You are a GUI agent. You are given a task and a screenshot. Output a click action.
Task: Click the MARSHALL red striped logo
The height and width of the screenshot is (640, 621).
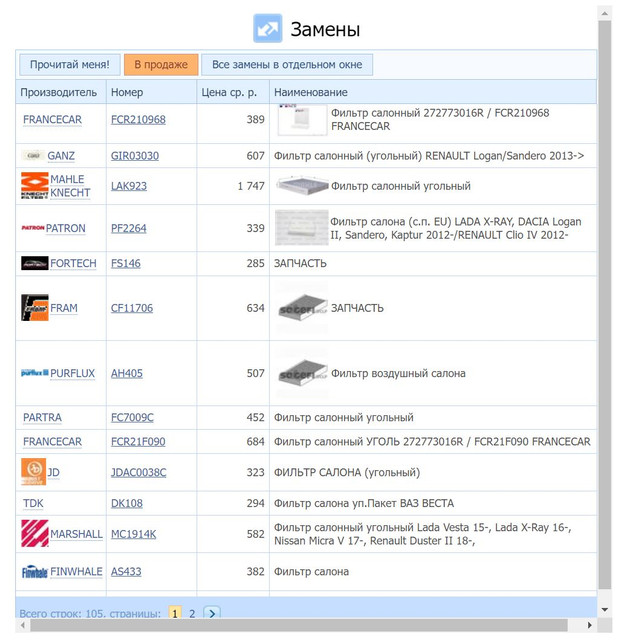[x=35, y=533]
